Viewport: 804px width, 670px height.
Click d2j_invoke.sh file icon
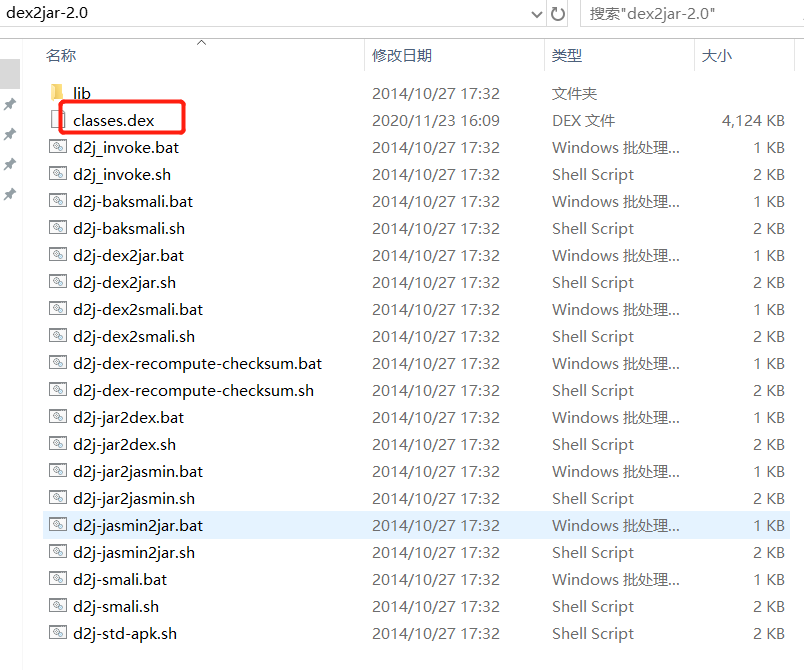coord(57,174)
